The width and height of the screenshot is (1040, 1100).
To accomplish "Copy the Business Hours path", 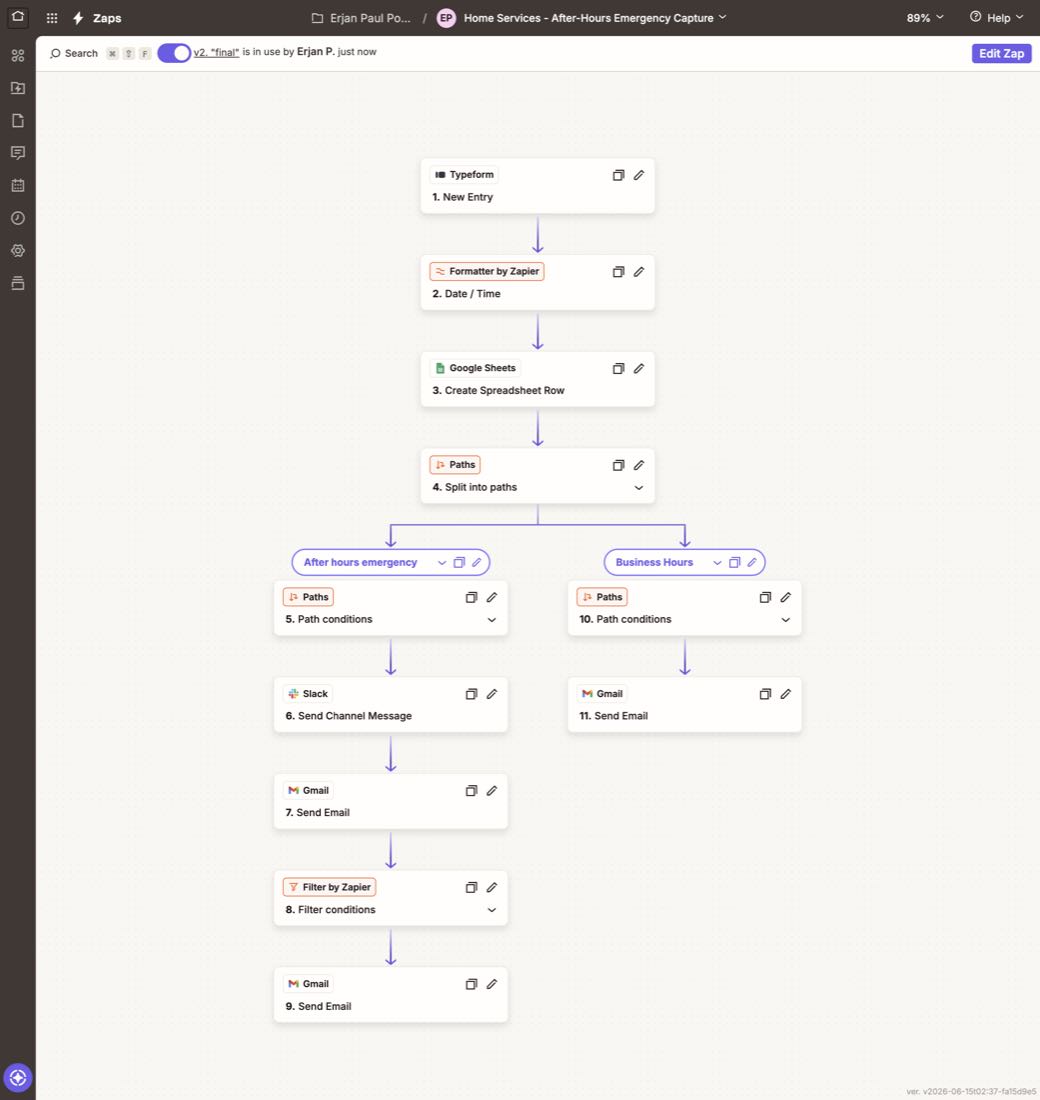I will 735,563.
